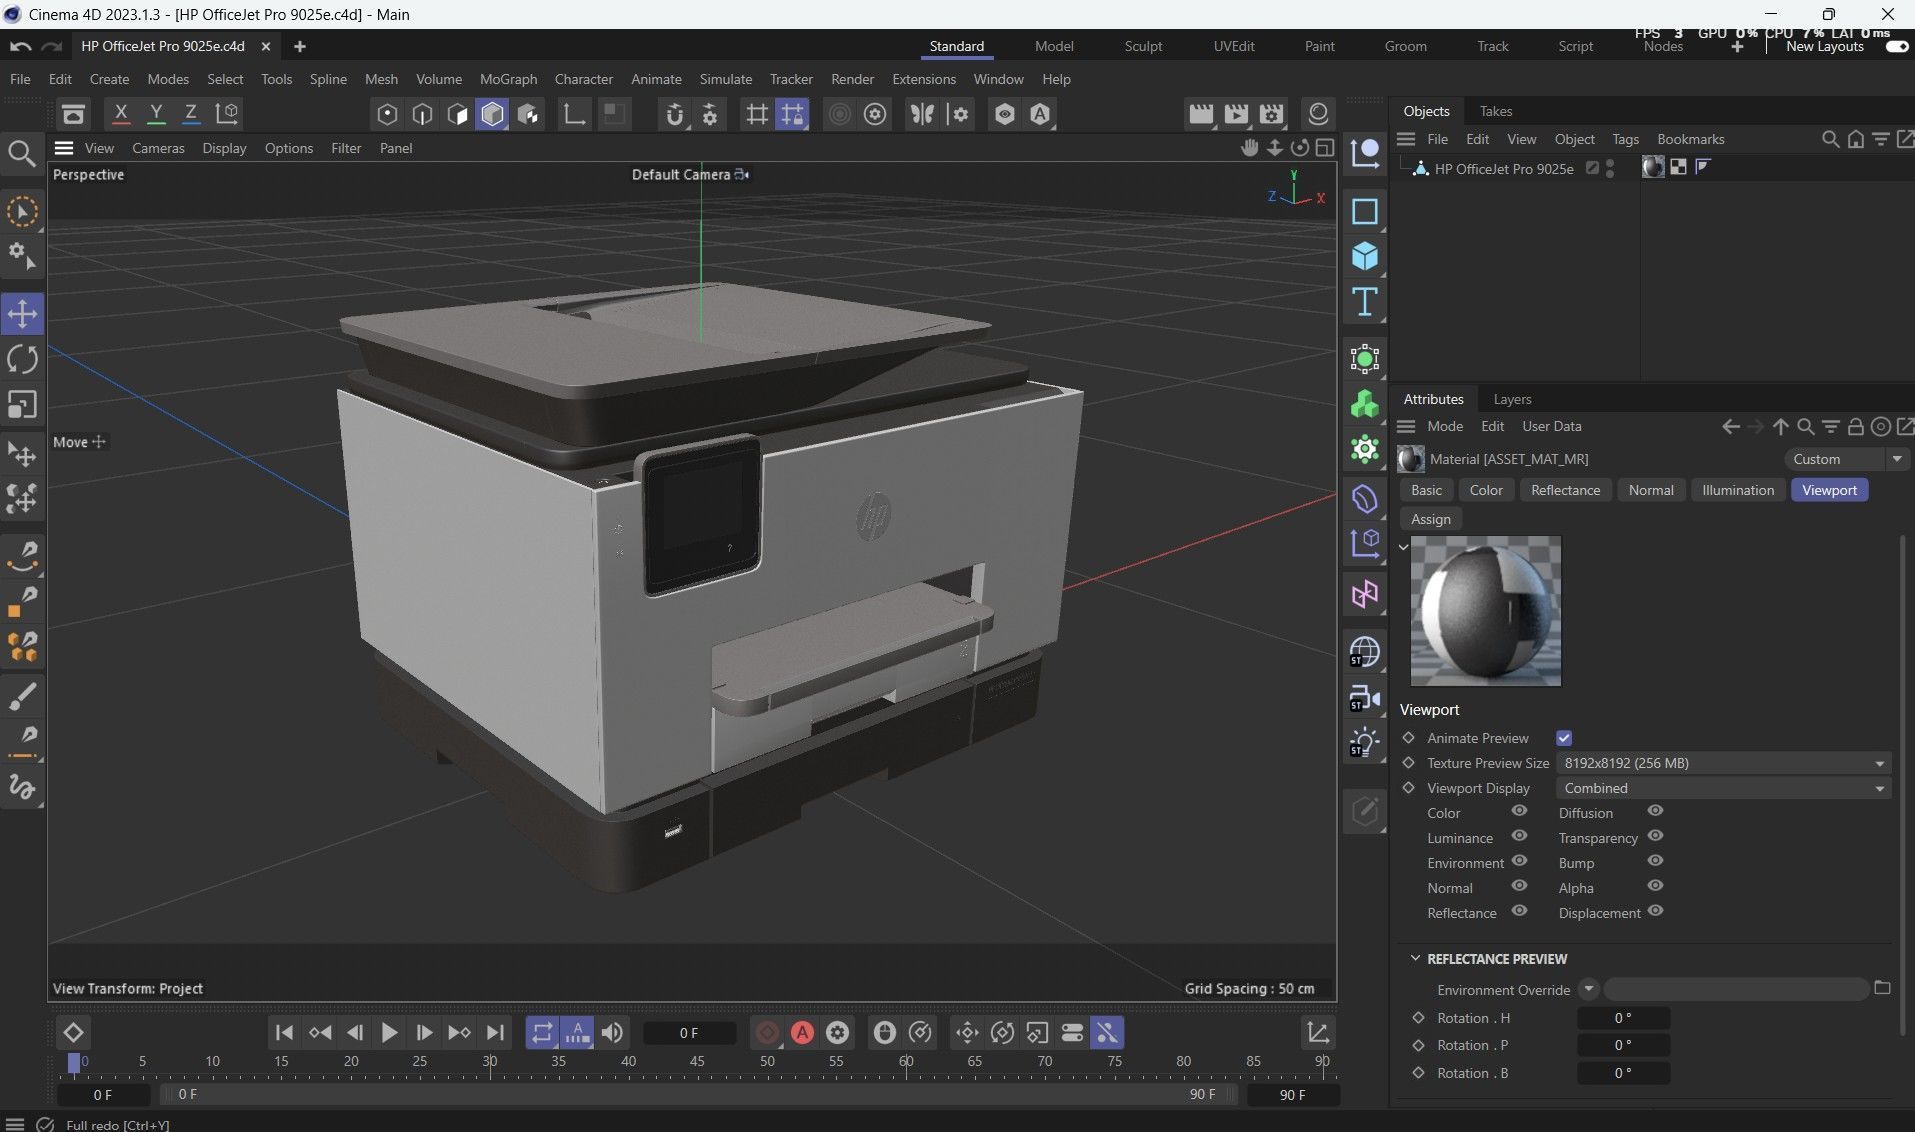The image size is (1915, 1132).
Task: Switch to the Layers tab
Action: pyautogui.click(x=1512, y=399)
